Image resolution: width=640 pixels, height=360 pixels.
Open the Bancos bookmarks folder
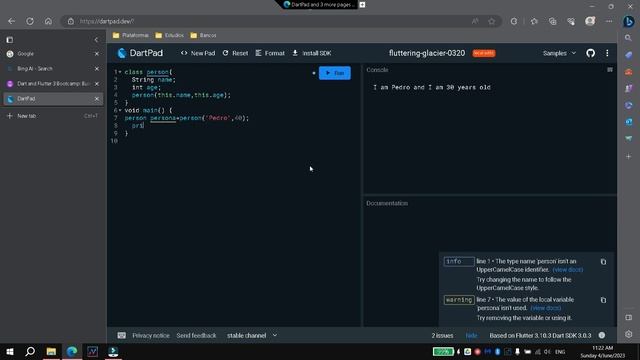point(203,36)
